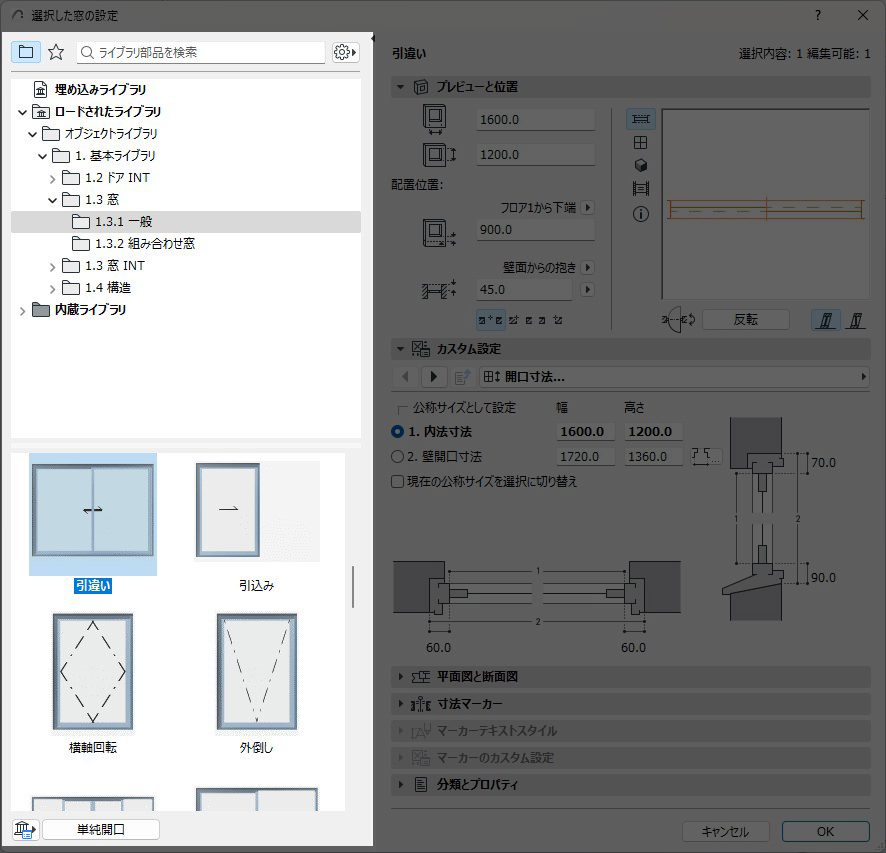Expand the 平面図と断面図 section
886x853 pixels.
[x=401, y=677]
